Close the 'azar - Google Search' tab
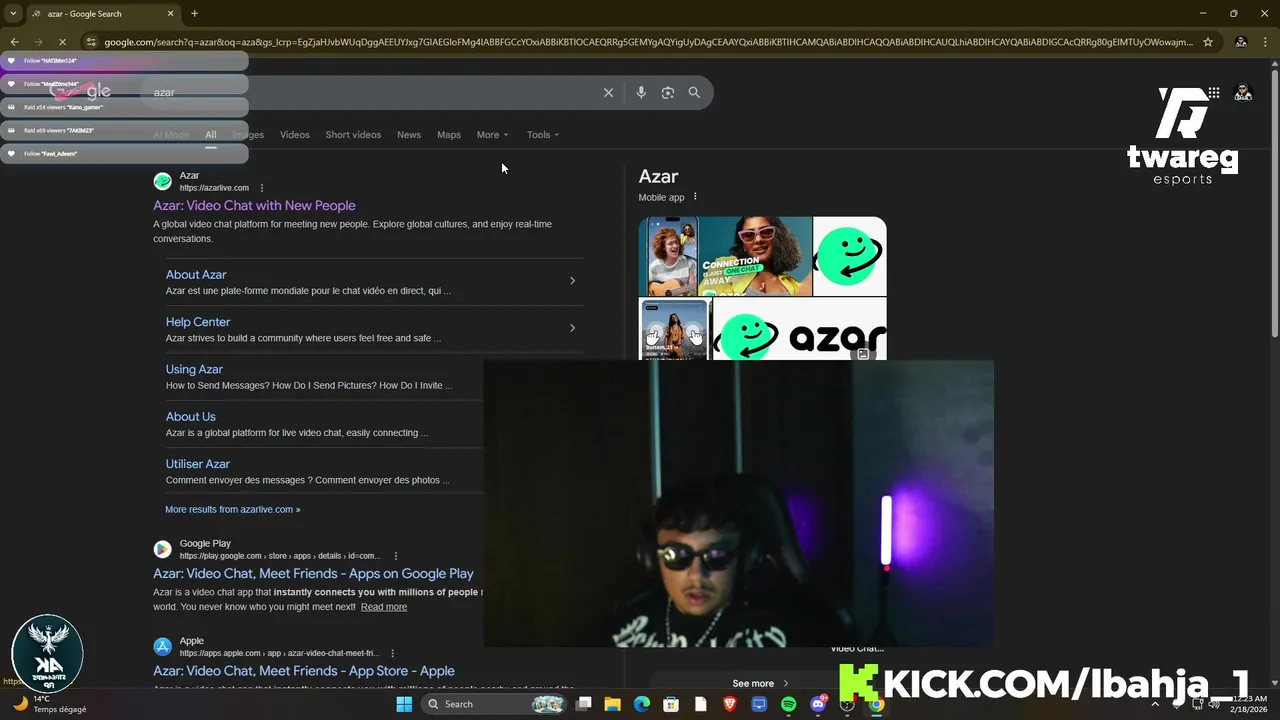Screen dimensions: 1280x720 coord(170,14)
